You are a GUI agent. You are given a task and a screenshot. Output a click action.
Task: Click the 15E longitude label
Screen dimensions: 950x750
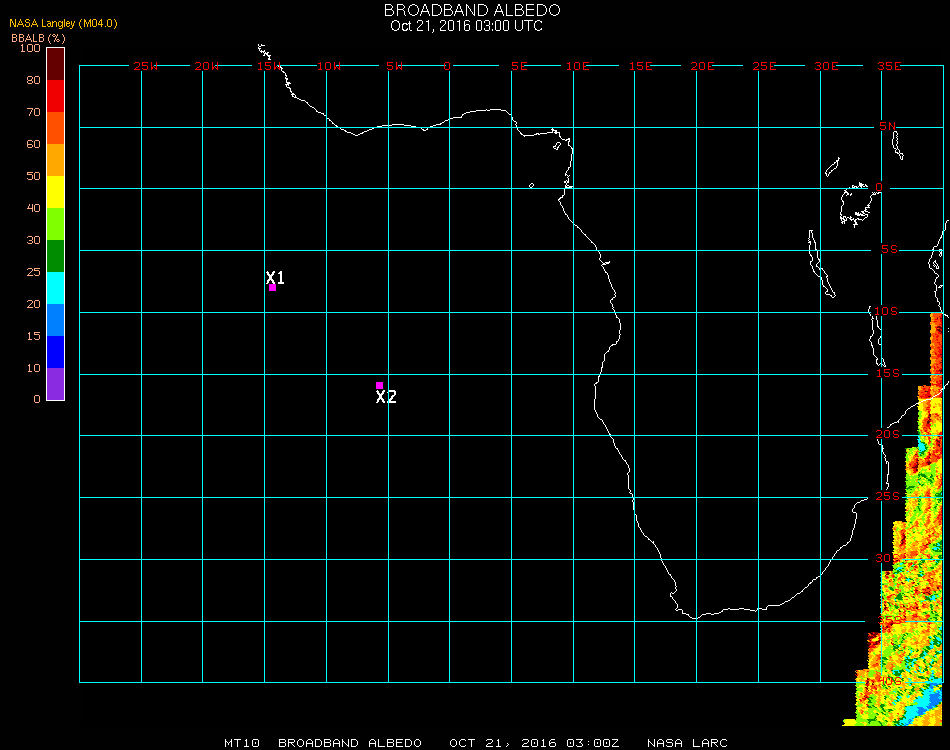(x=640, y=66)
